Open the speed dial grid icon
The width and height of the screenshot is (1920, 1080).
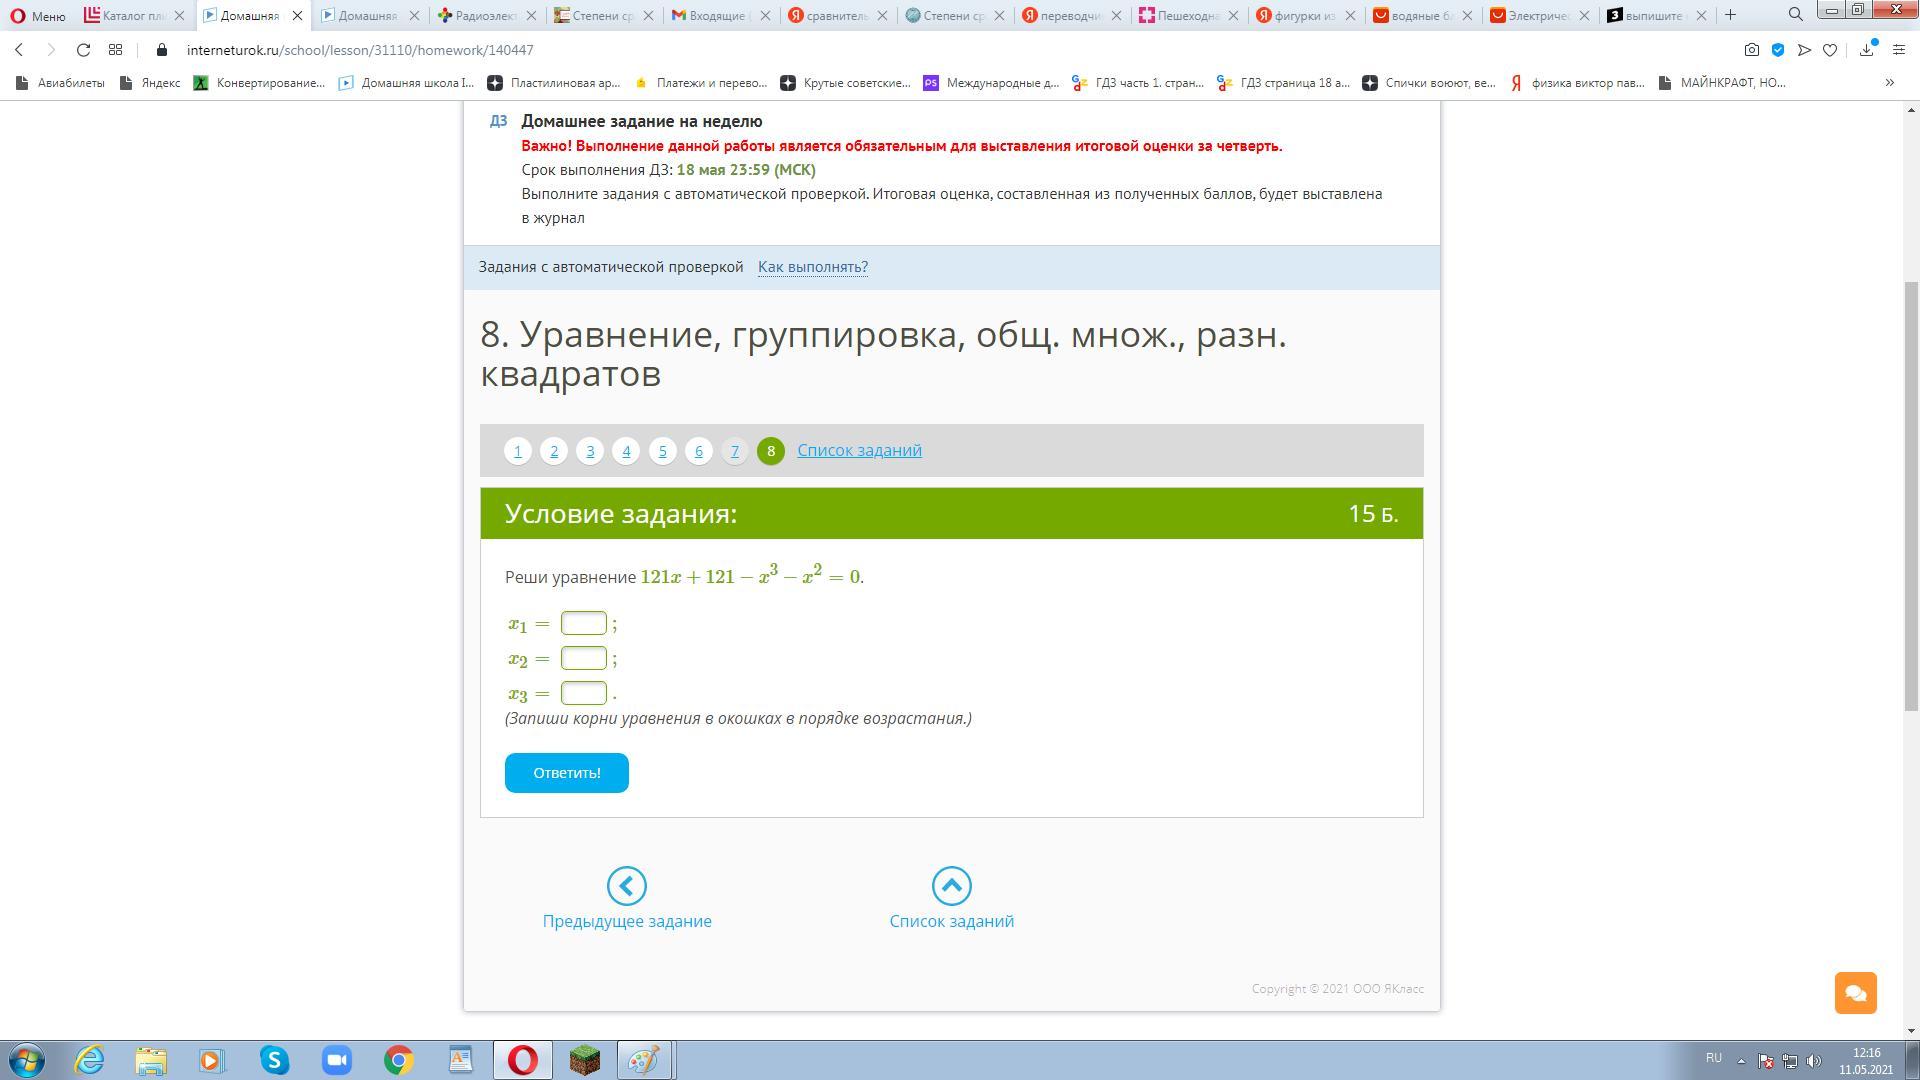115,50
